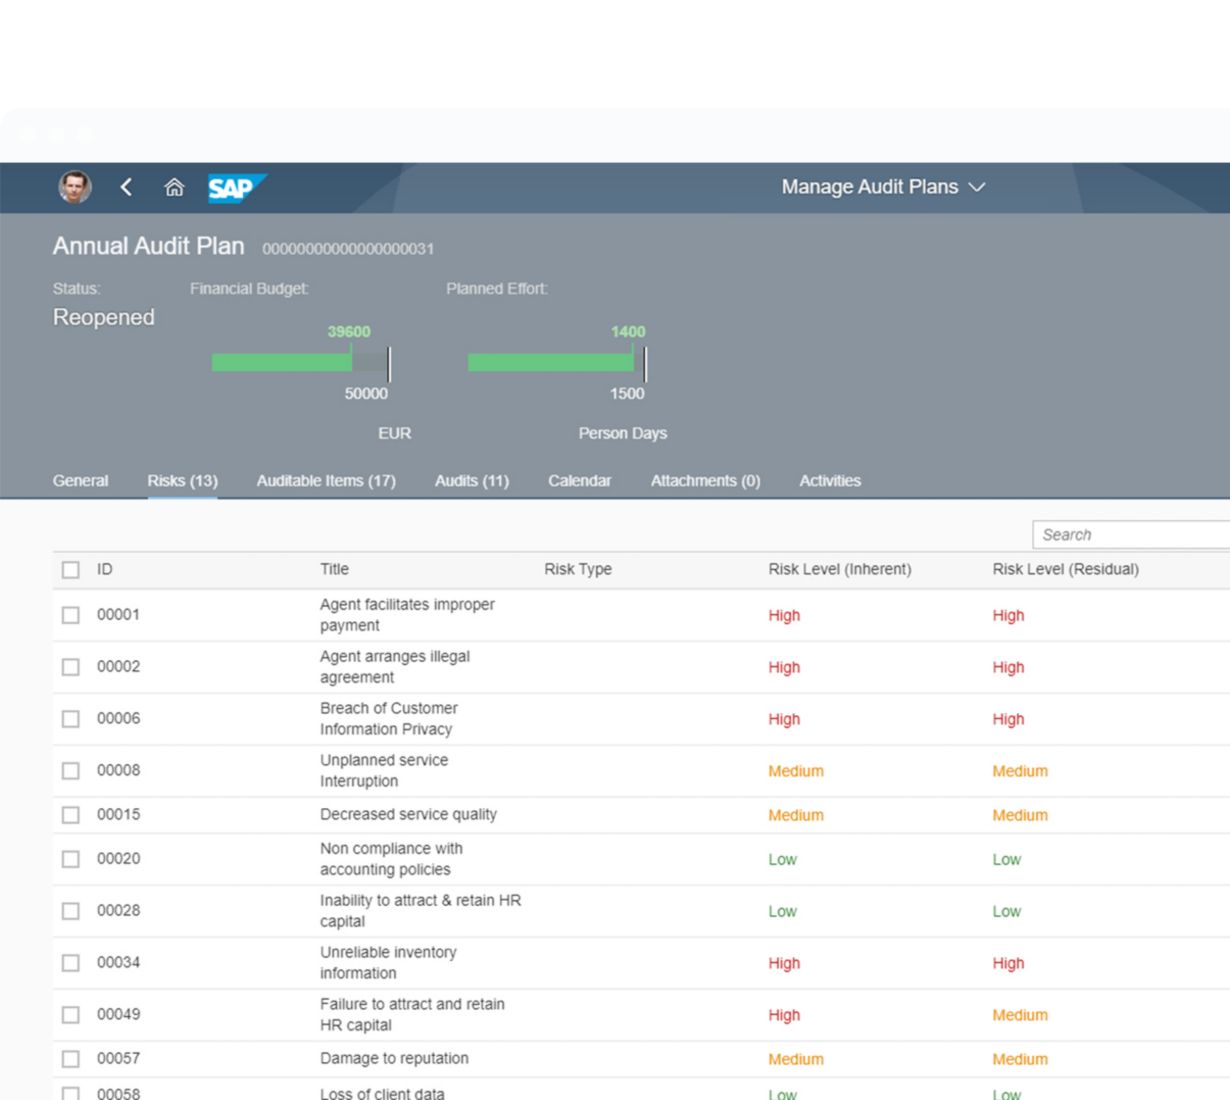Switch to the Activities tab
The width and height of the screenshot is (1230, 1100).
coord(829,481)
